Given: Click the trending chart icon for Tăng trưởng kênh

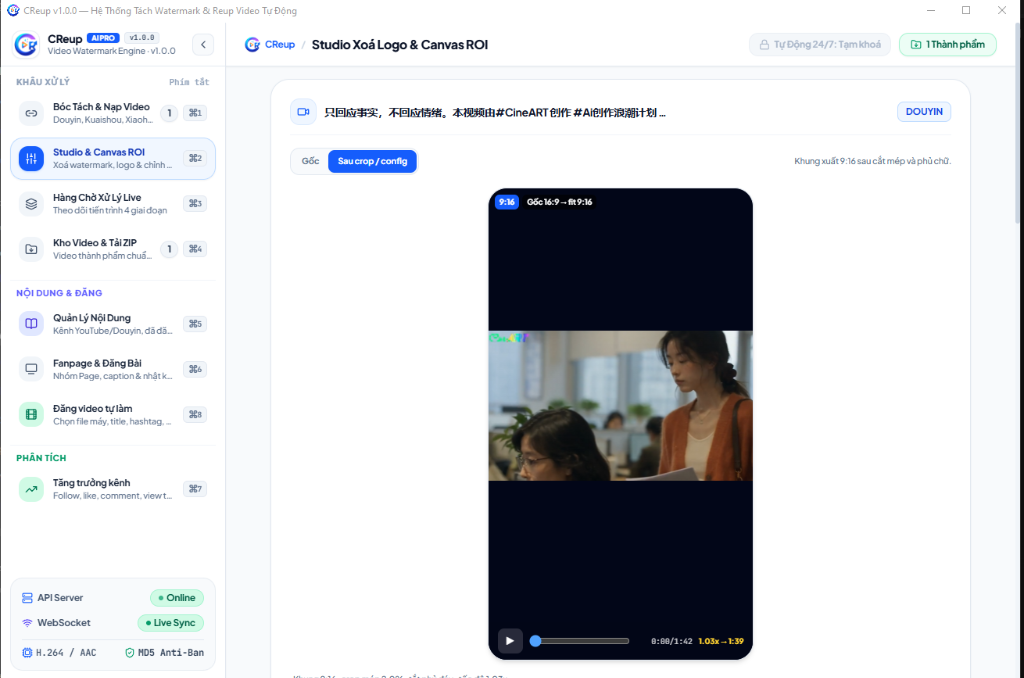Looking at the screenshot, I should (31, 489).
